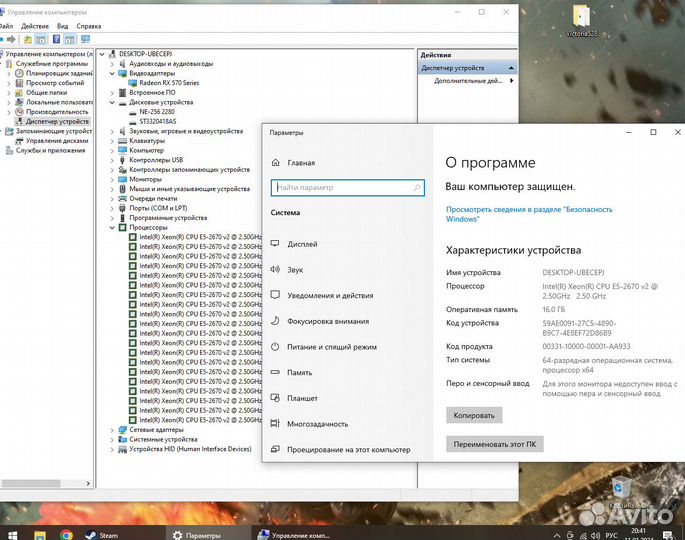Click the network icon in system tray
Screen dimensions: 685x540
click(583, 536)
